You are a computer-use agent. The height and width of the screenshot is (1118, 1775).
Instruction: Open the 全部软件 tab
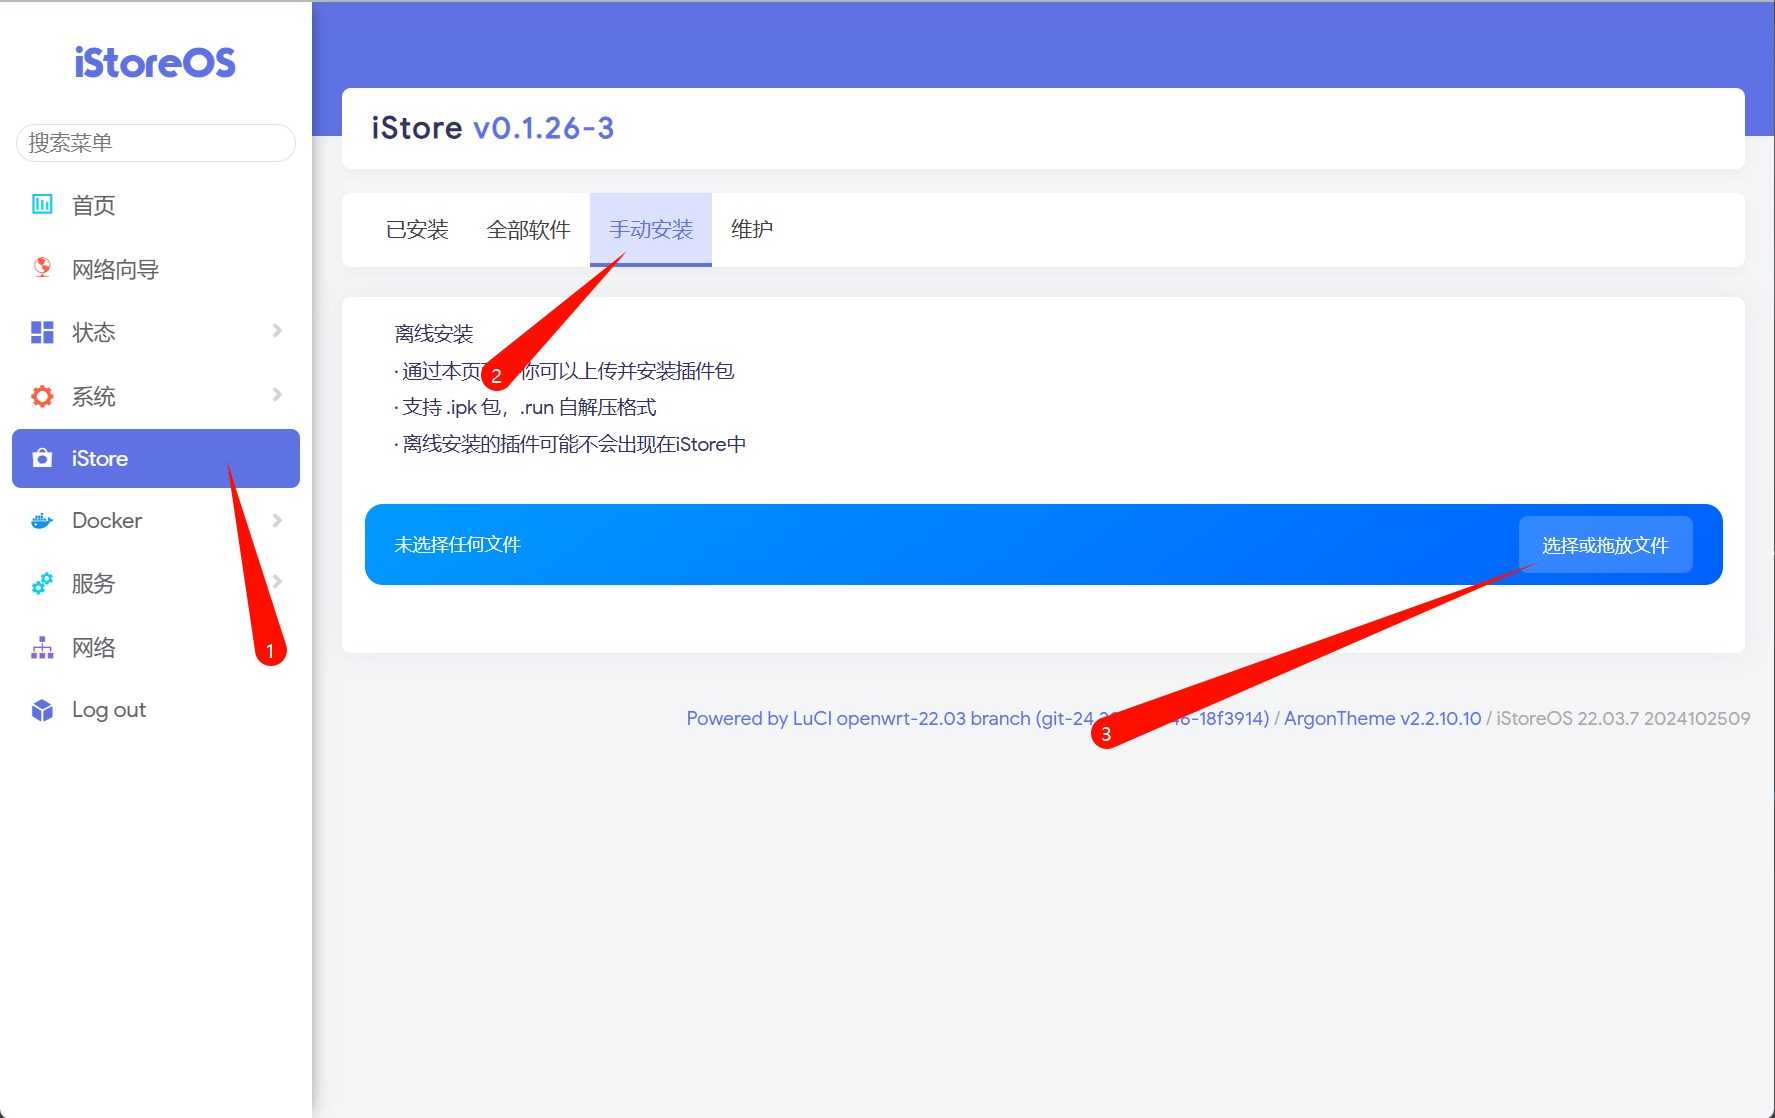[x=528, y=230]
